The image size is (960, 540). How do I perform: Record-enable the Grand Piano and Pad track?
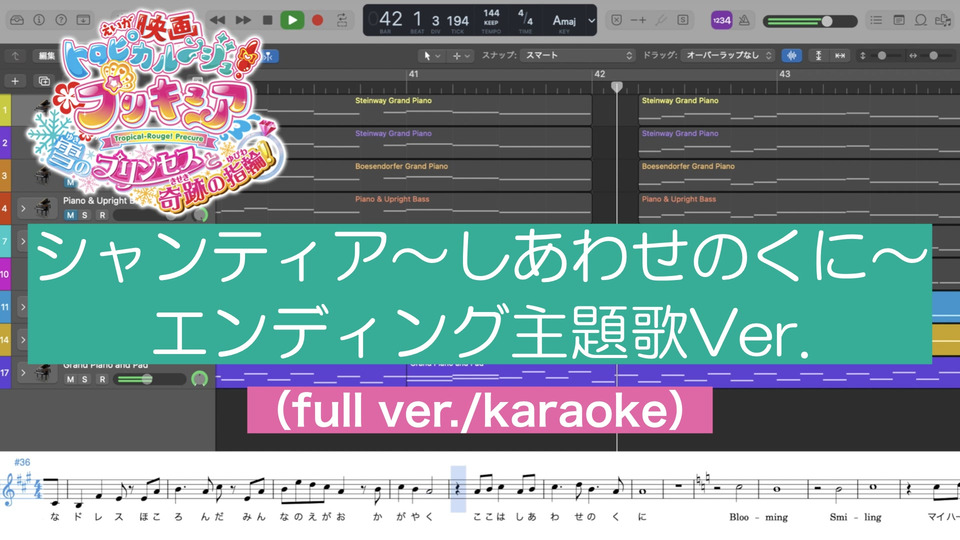coord(102,379)
